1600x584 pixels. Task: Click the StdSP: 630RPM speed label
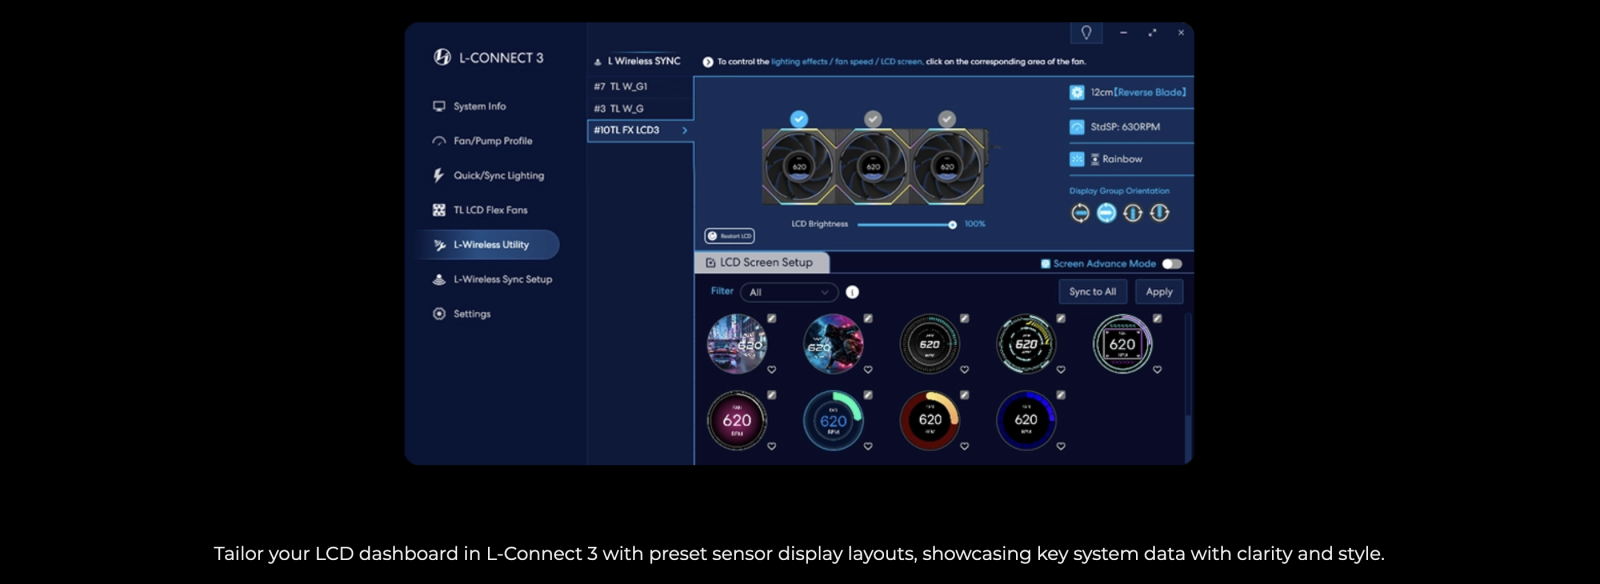1125,127
